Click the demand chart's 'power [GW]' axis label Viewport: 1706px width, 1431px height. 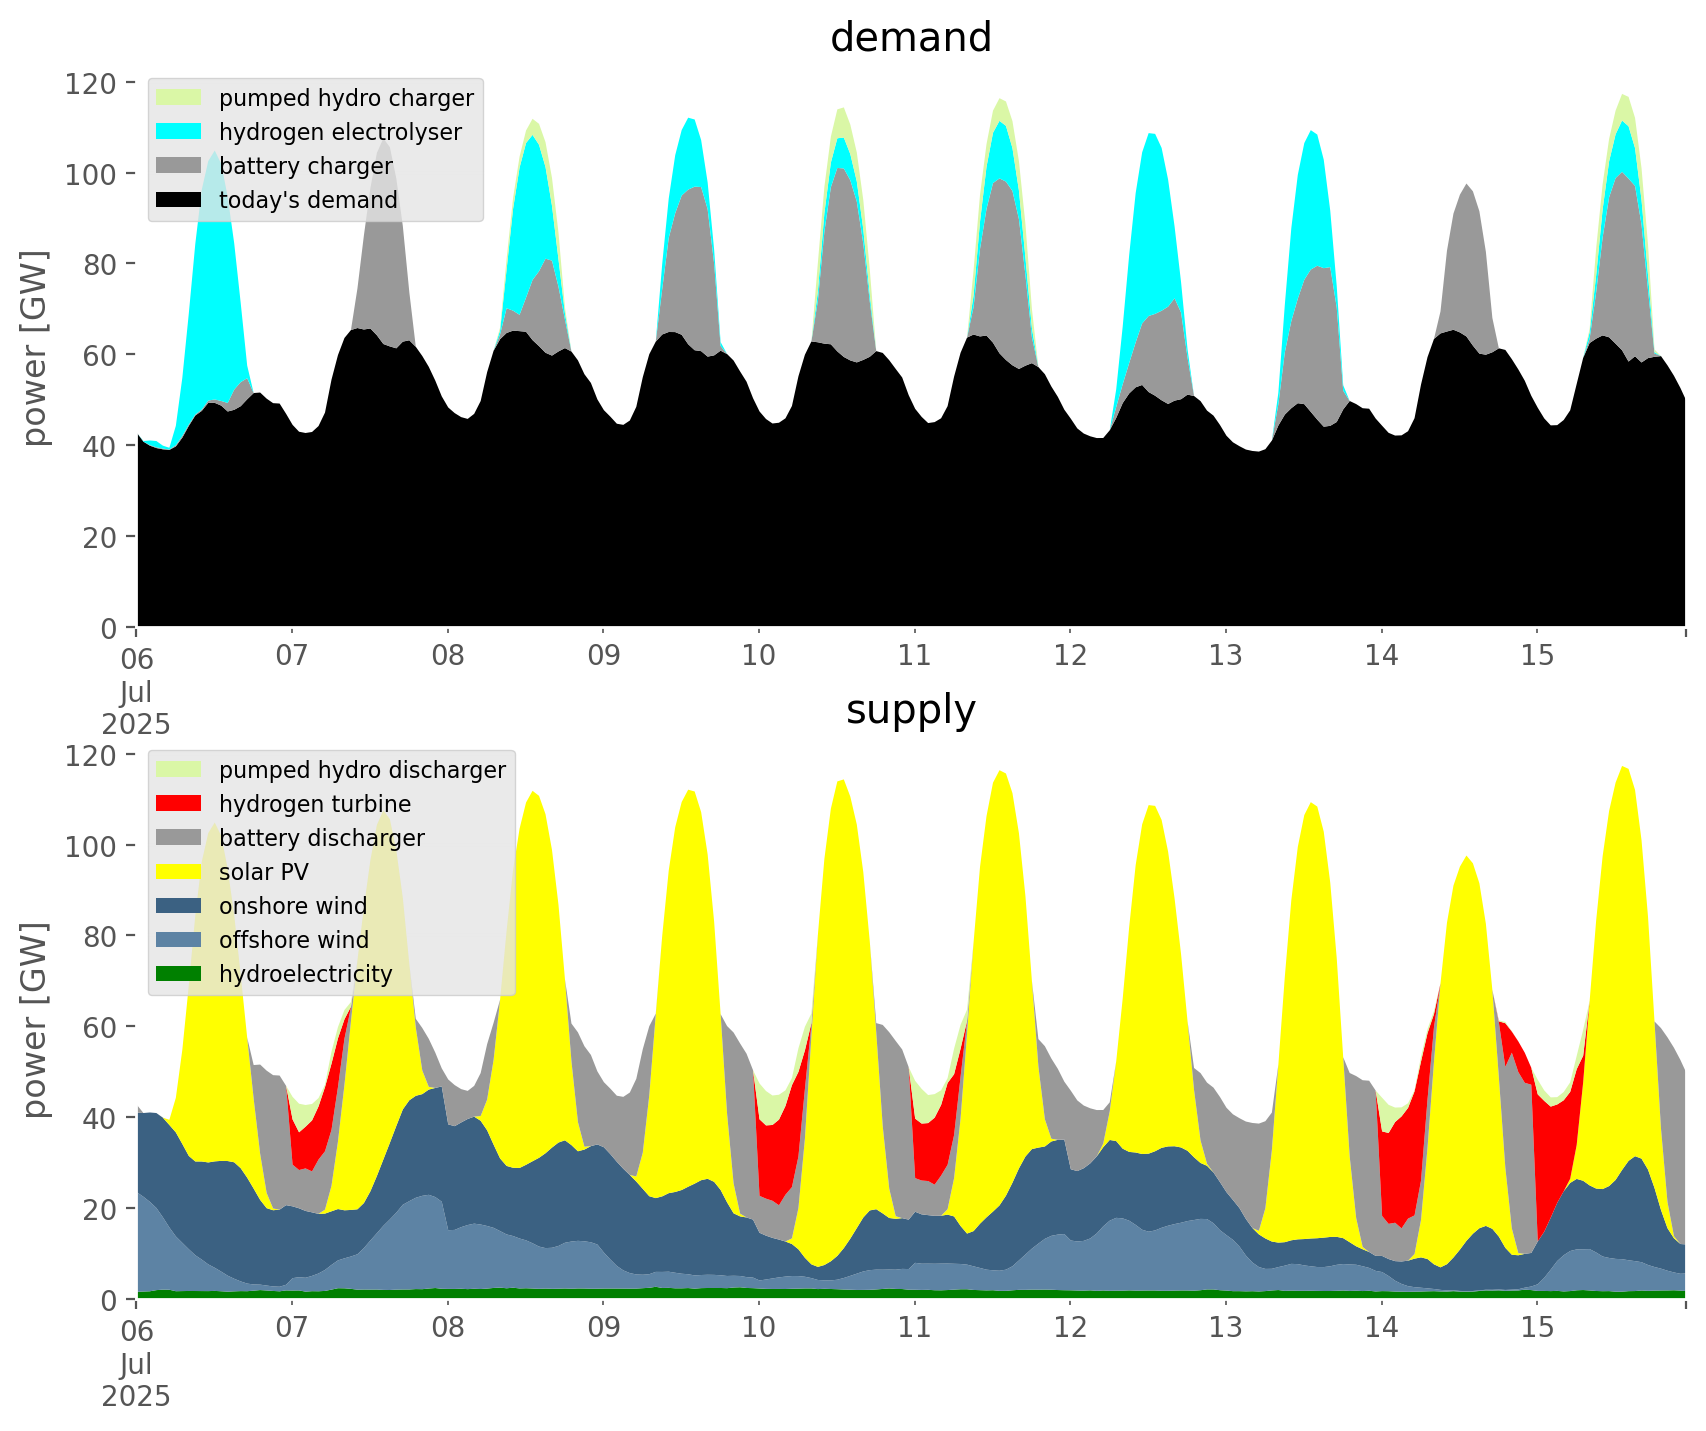click(35, 348)
